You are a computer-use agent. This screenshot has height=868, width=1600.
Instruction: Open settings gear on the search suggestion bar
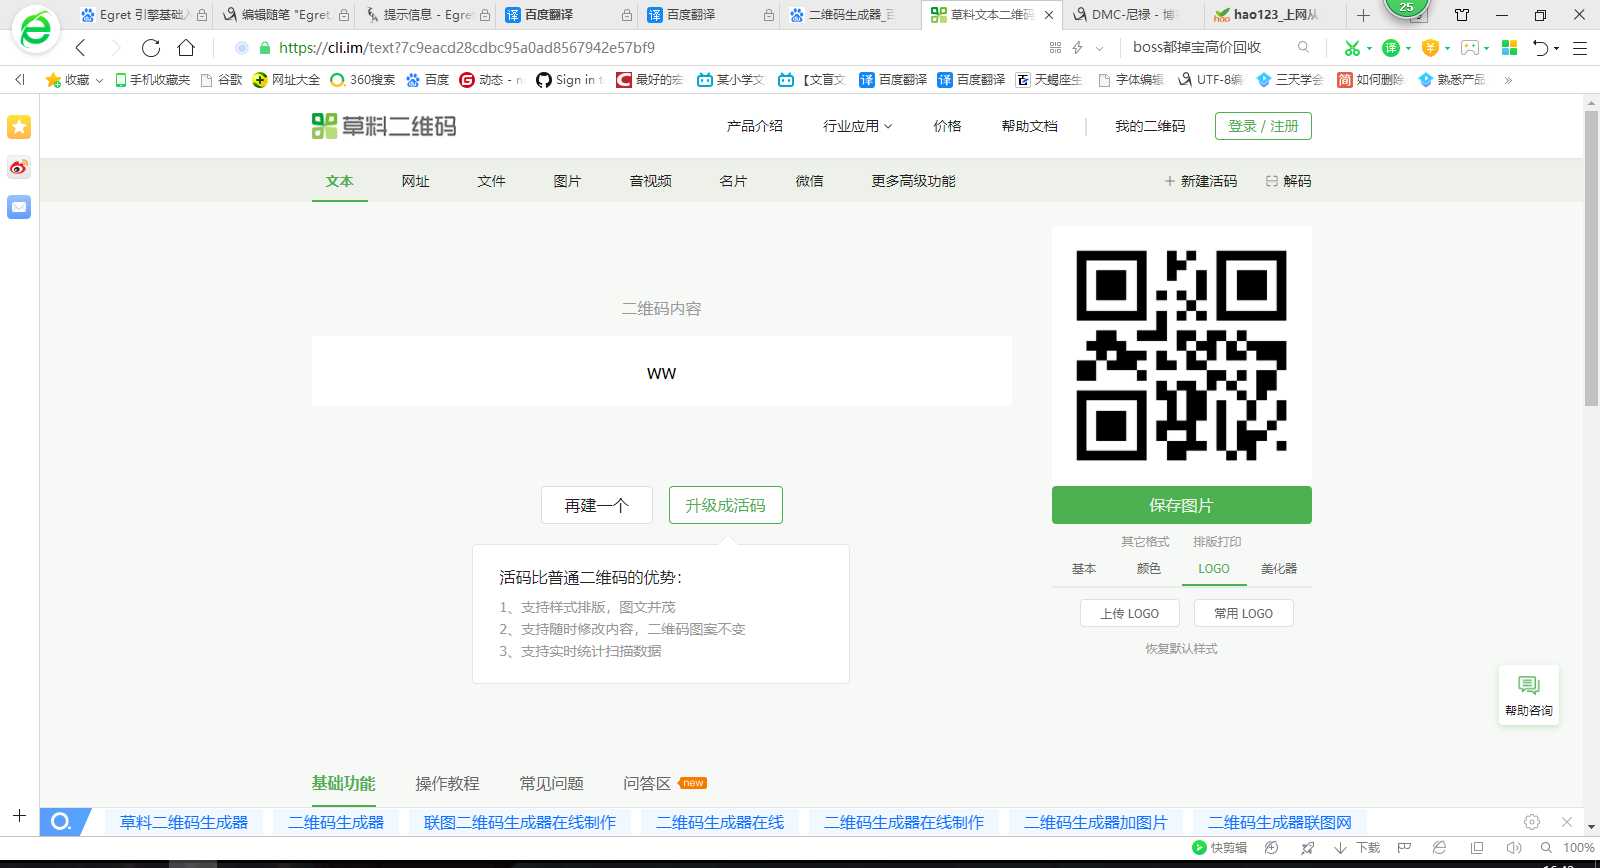click(x=1532, y=822)
